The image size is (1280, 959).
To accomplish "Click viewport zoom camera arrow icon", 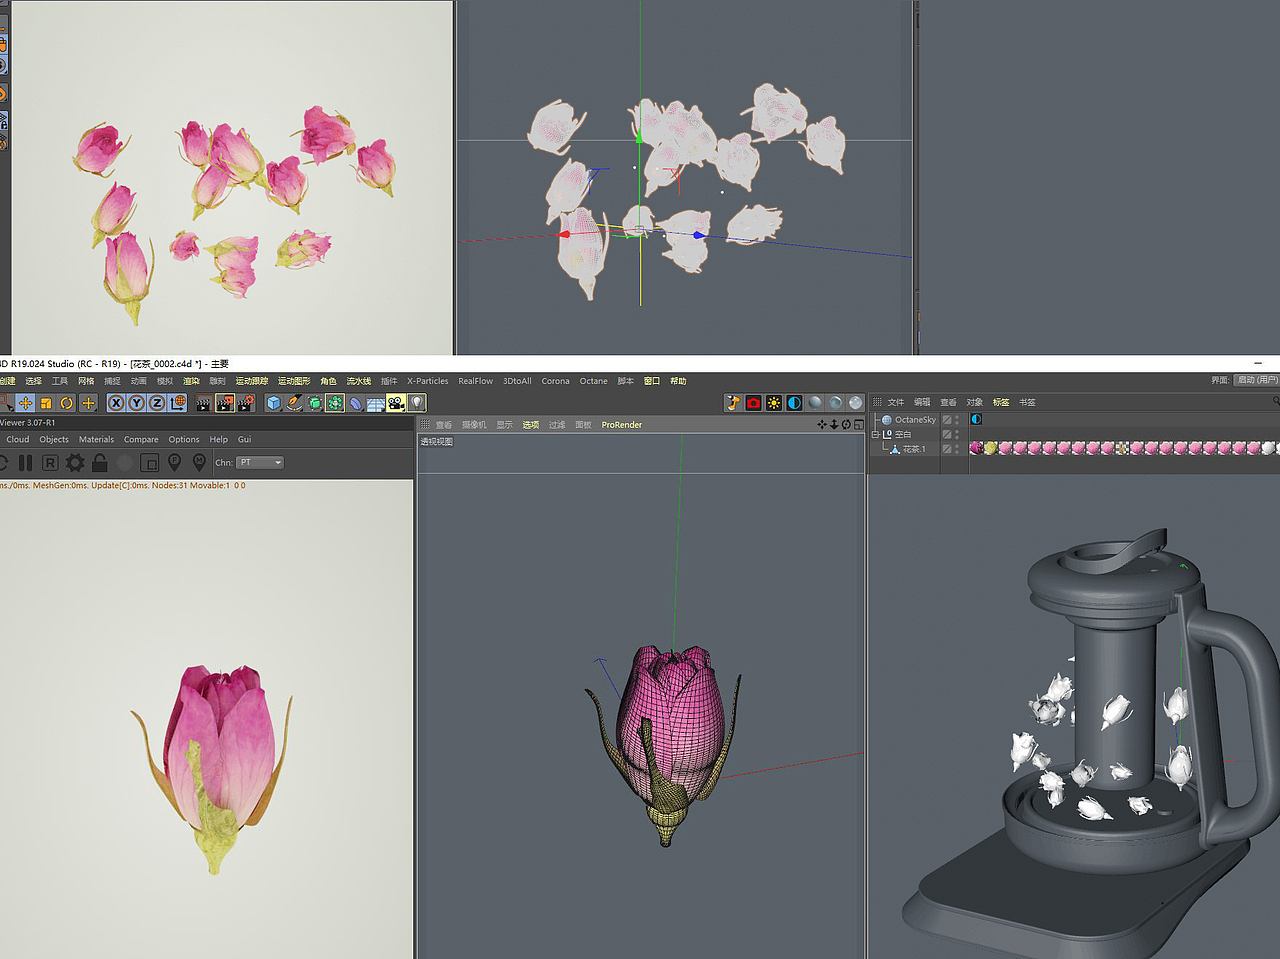I will [834, 425].
